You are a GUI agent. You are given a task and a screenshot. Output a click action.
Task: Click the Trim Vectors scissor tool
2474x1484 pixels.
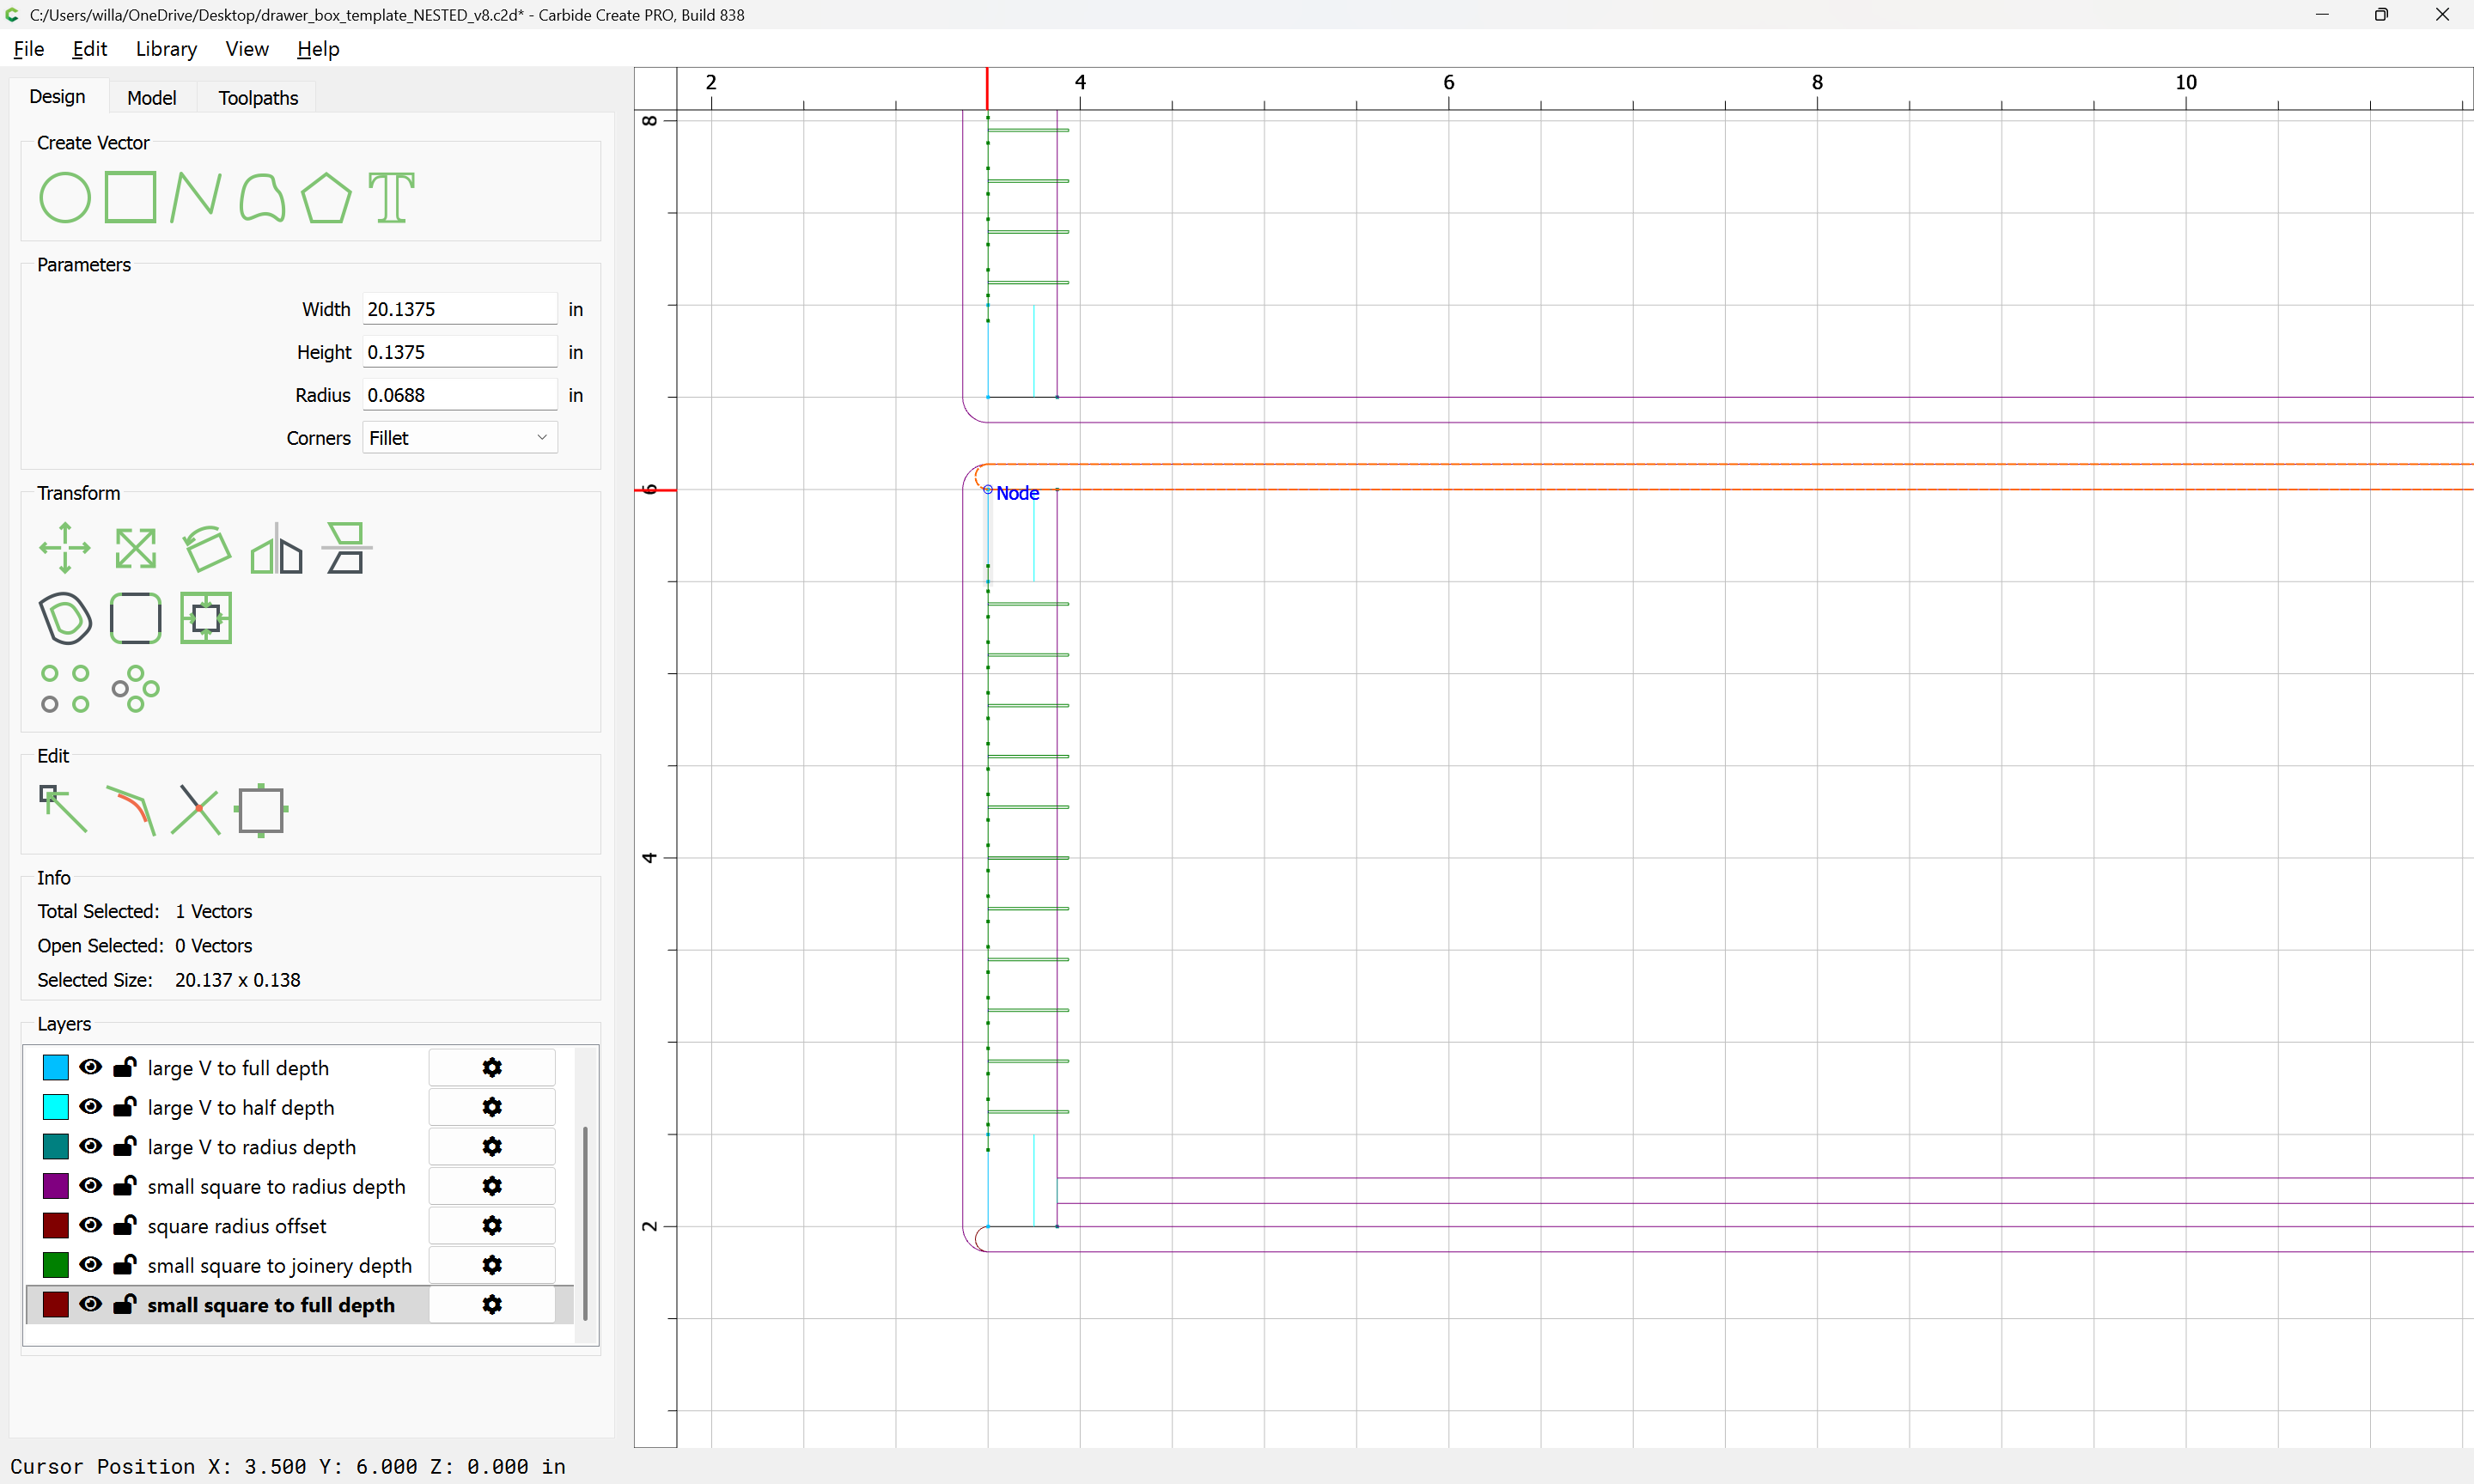click(x=195, y=809)
